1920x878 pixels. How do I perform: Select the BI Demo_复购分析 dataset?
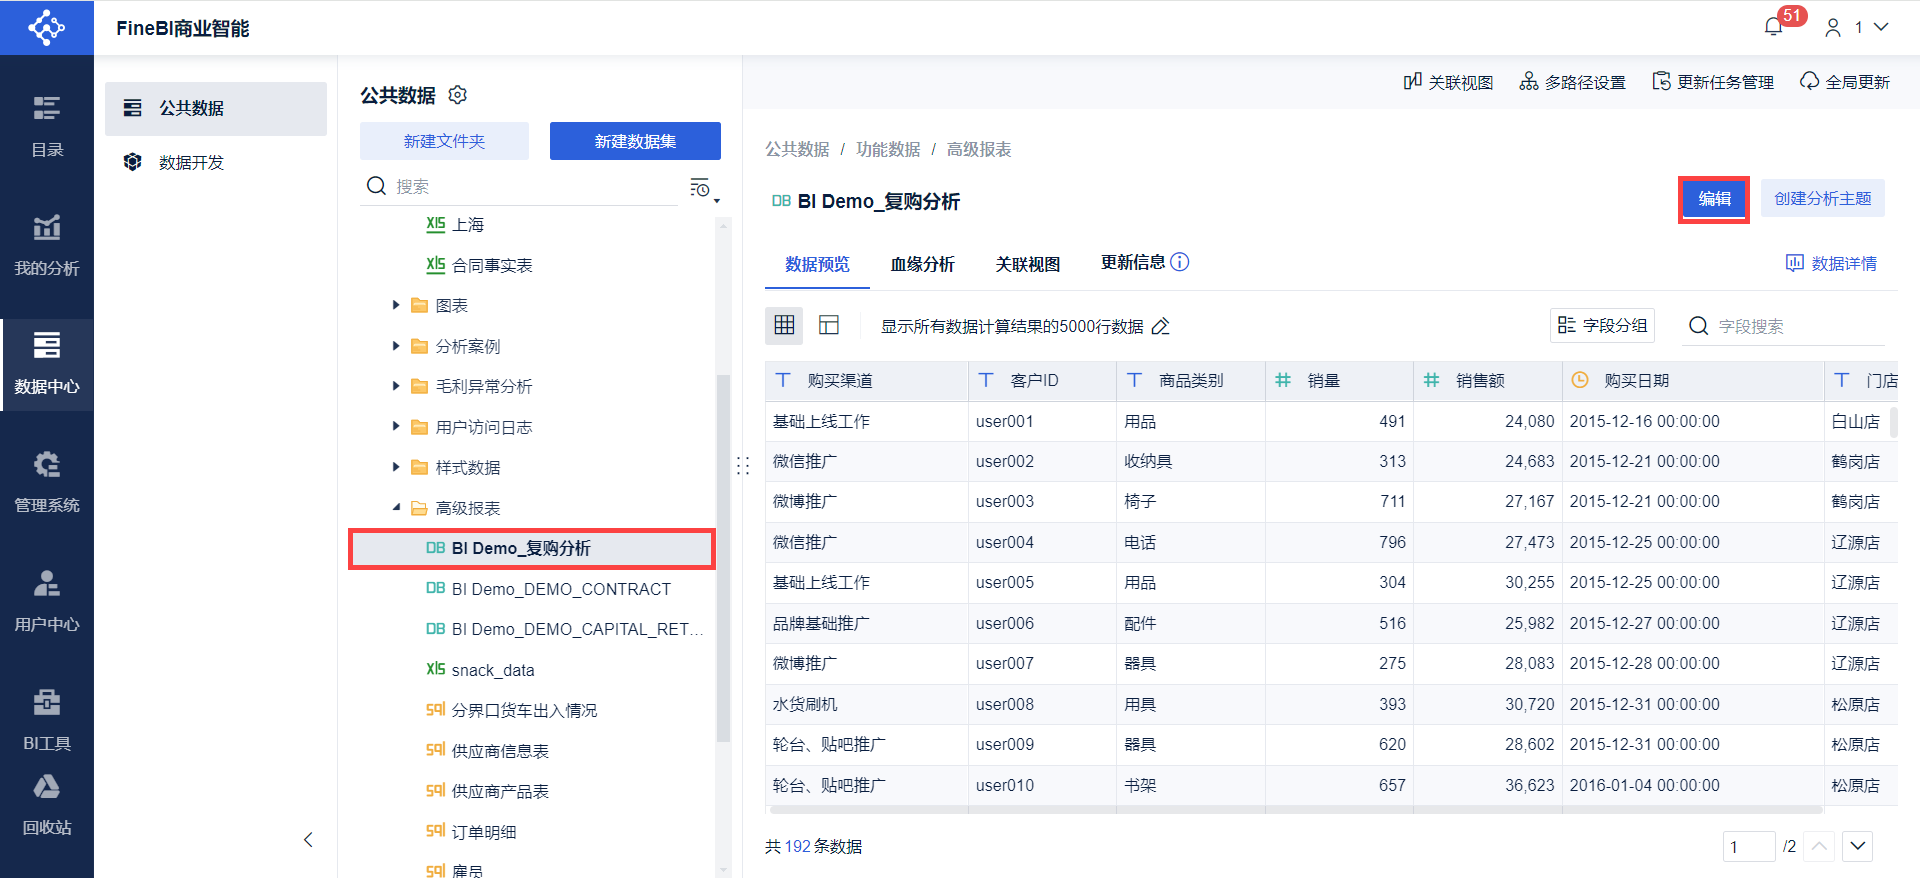[x=532, y=548]
